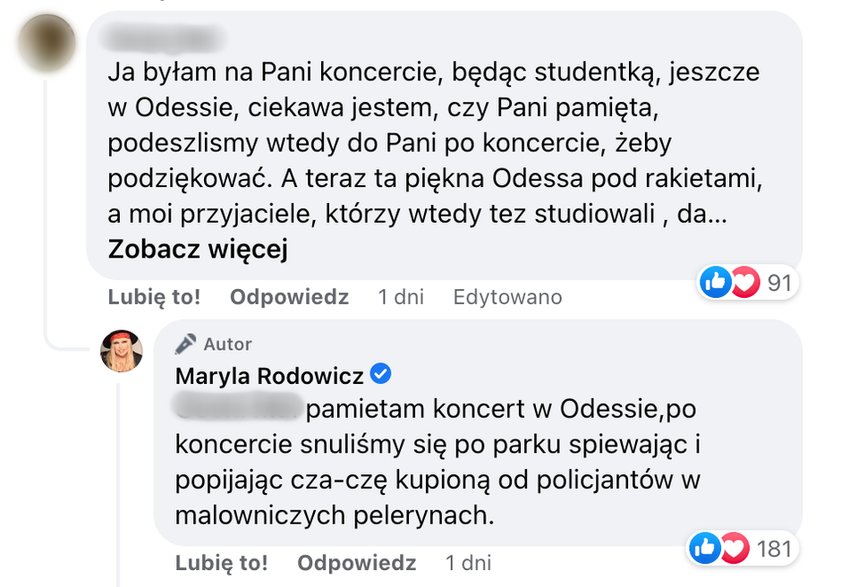This screenshot has height=587, width=841.
Task: Click the Maryla Rodowicz name link
Action: pyautogui.click(x=270, y=377)
